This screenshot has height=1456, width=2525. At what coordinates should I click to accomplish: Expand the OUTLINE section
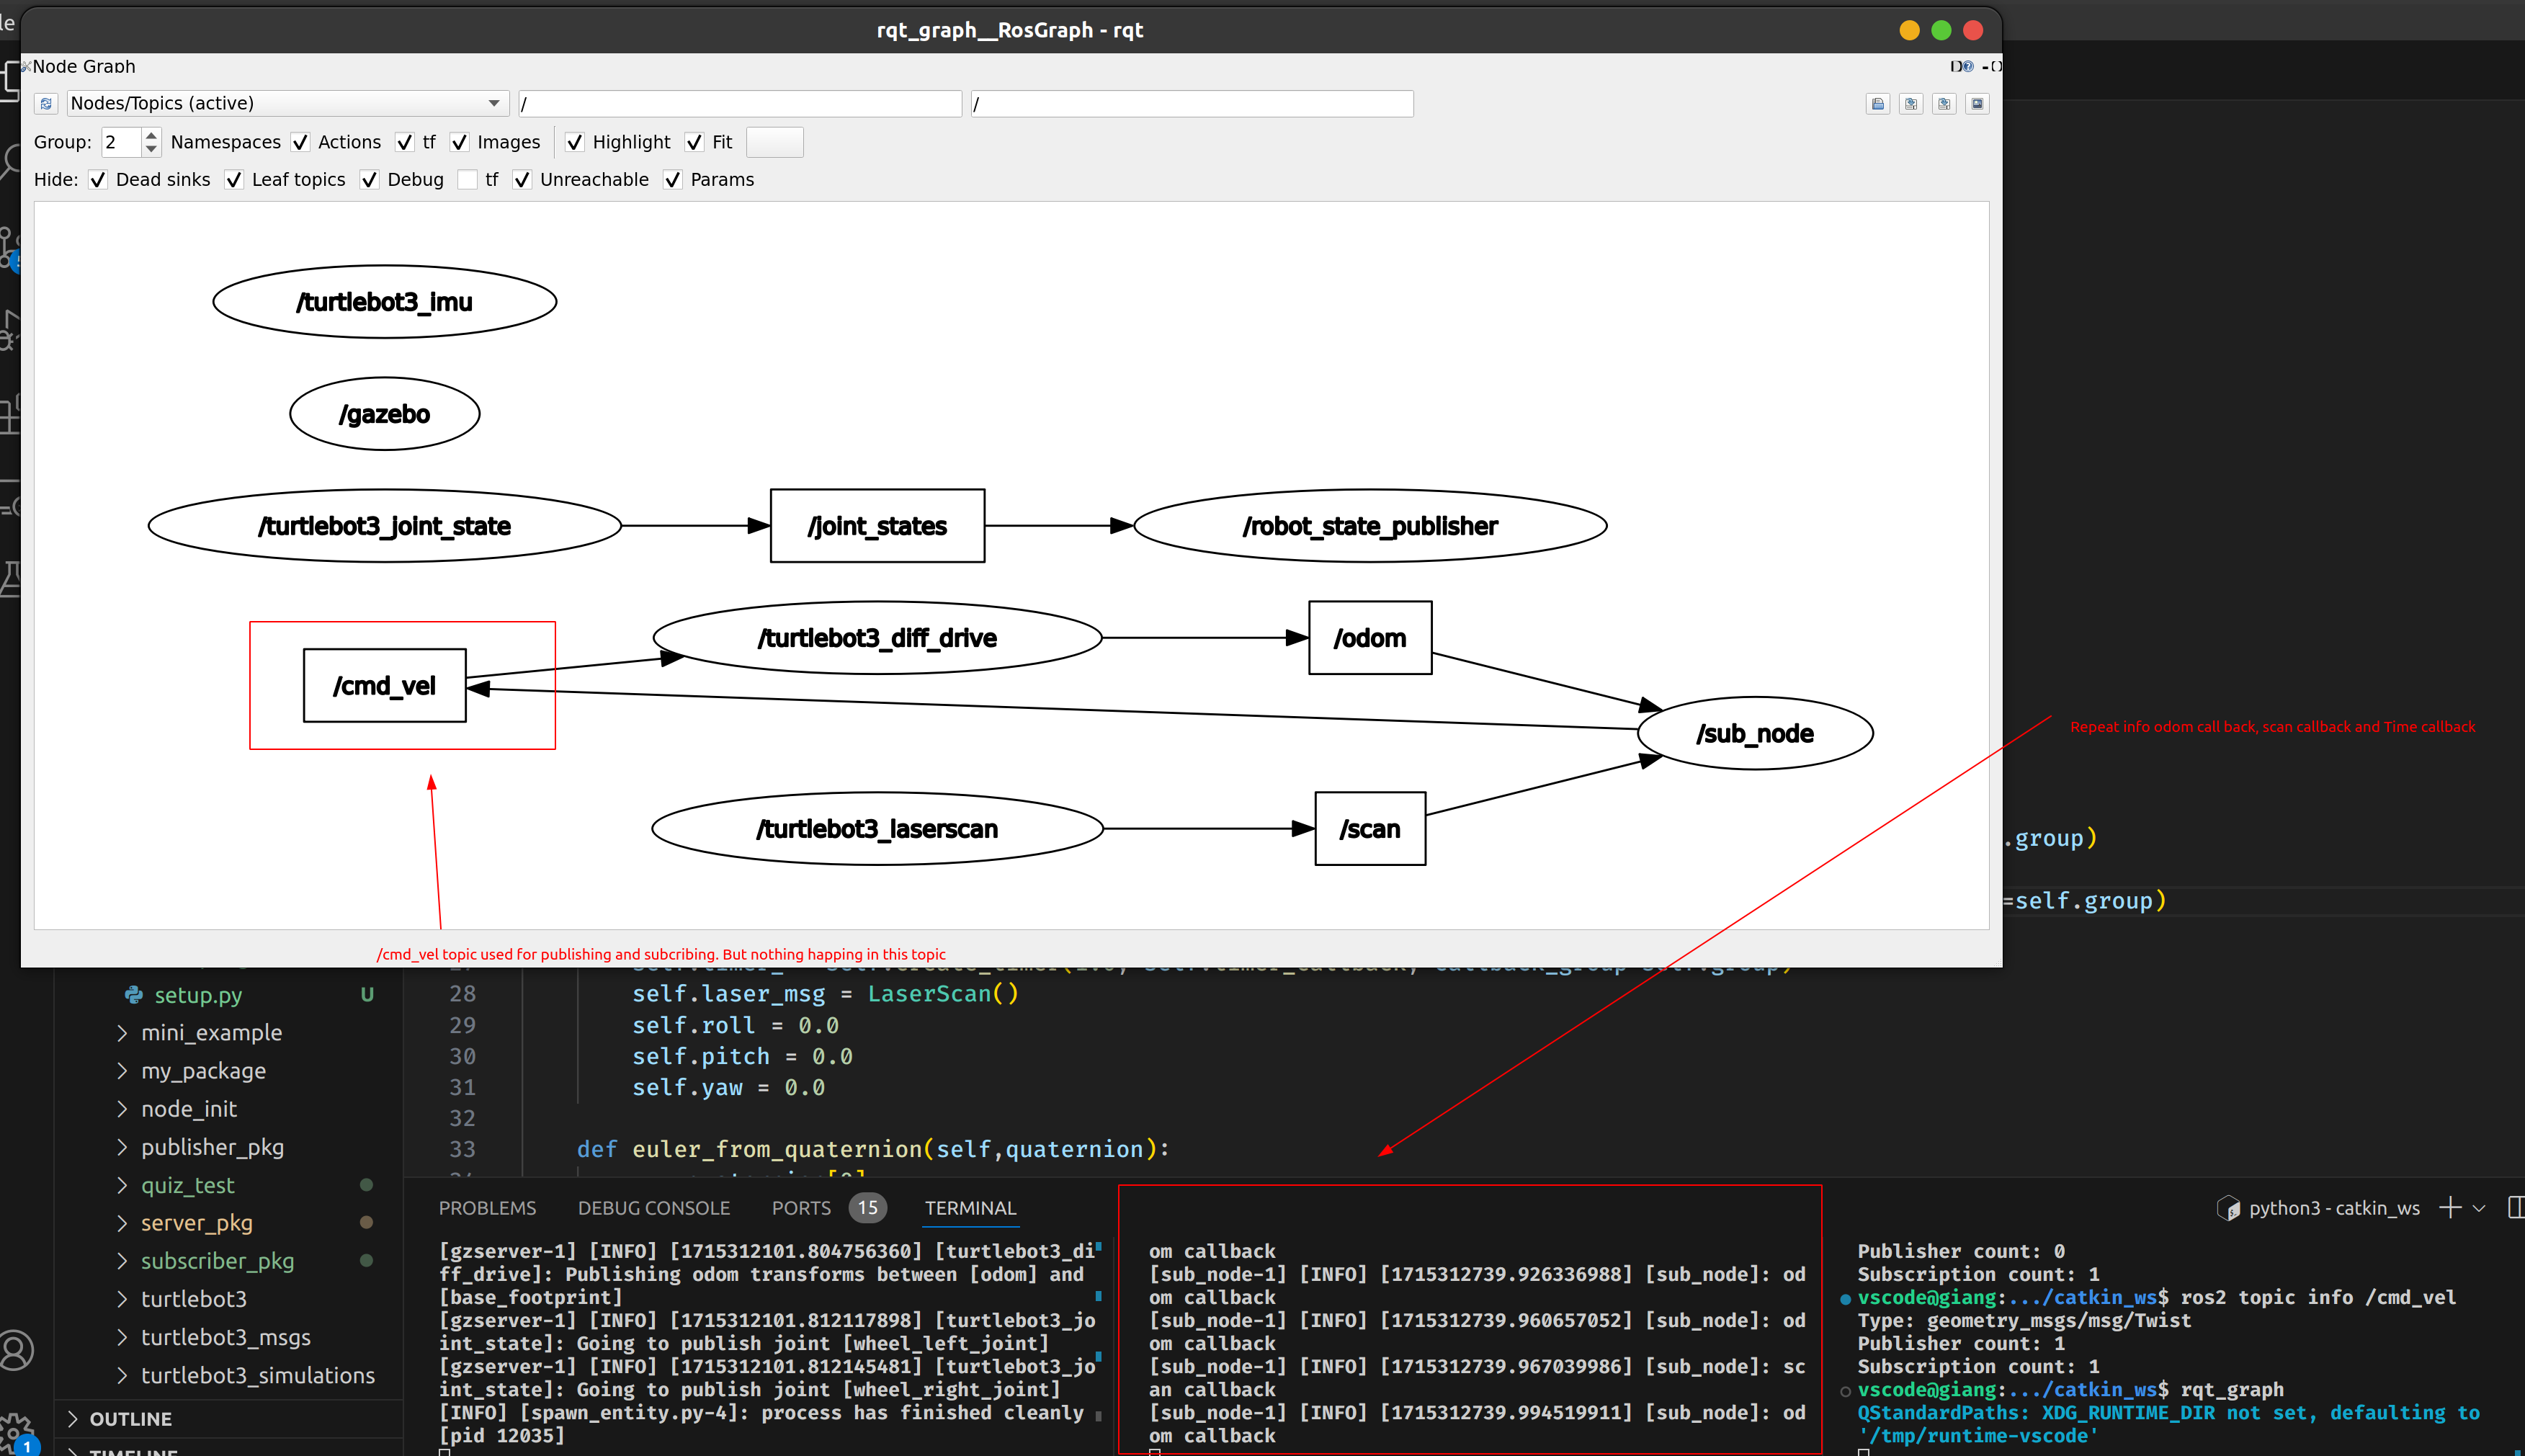point(73,1418)
